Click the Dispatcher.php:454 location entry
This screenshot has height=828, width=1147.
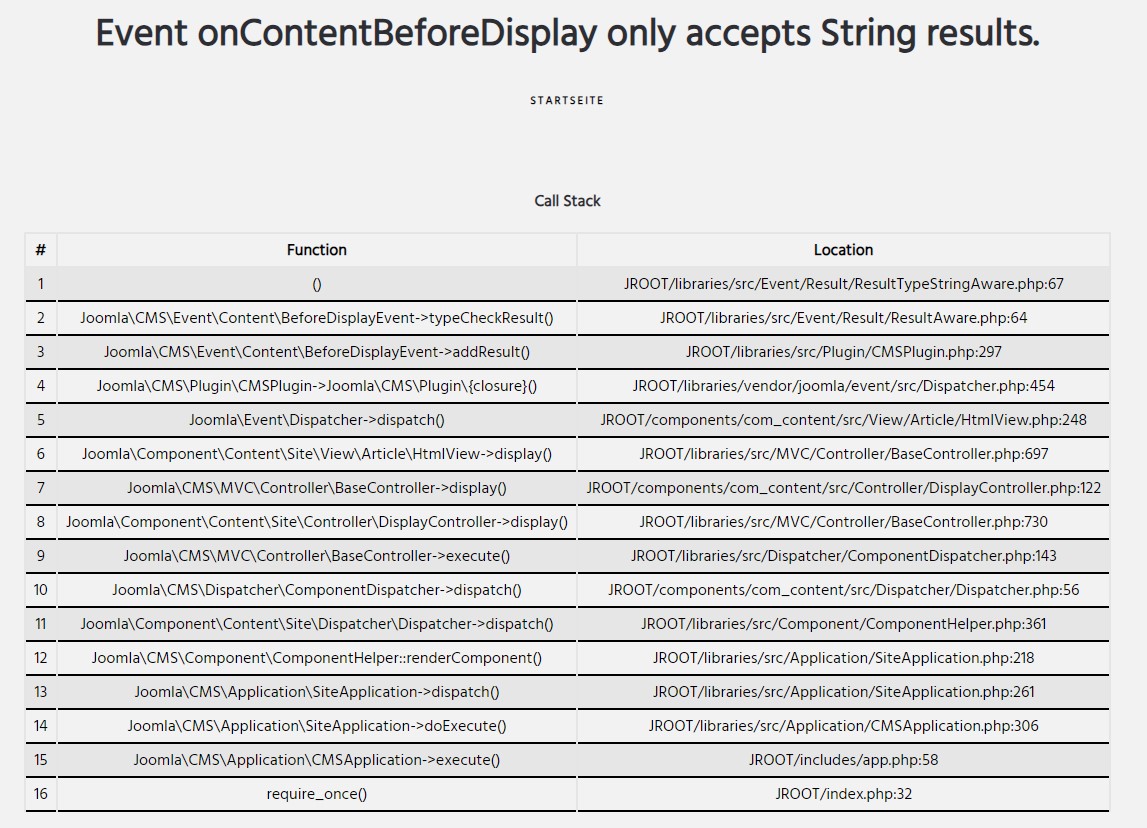click(843, 386)
